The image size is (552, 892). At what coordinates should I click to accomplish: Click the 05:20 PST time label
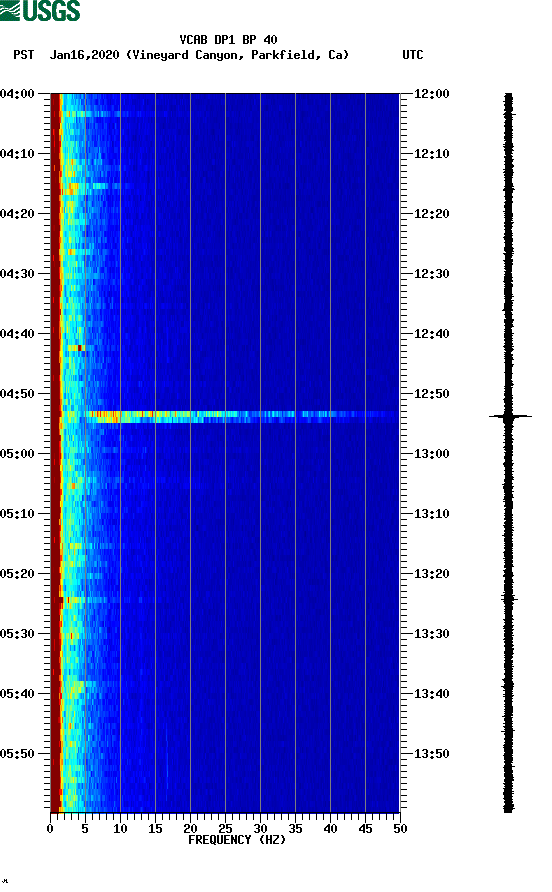(x=17, y=574)
